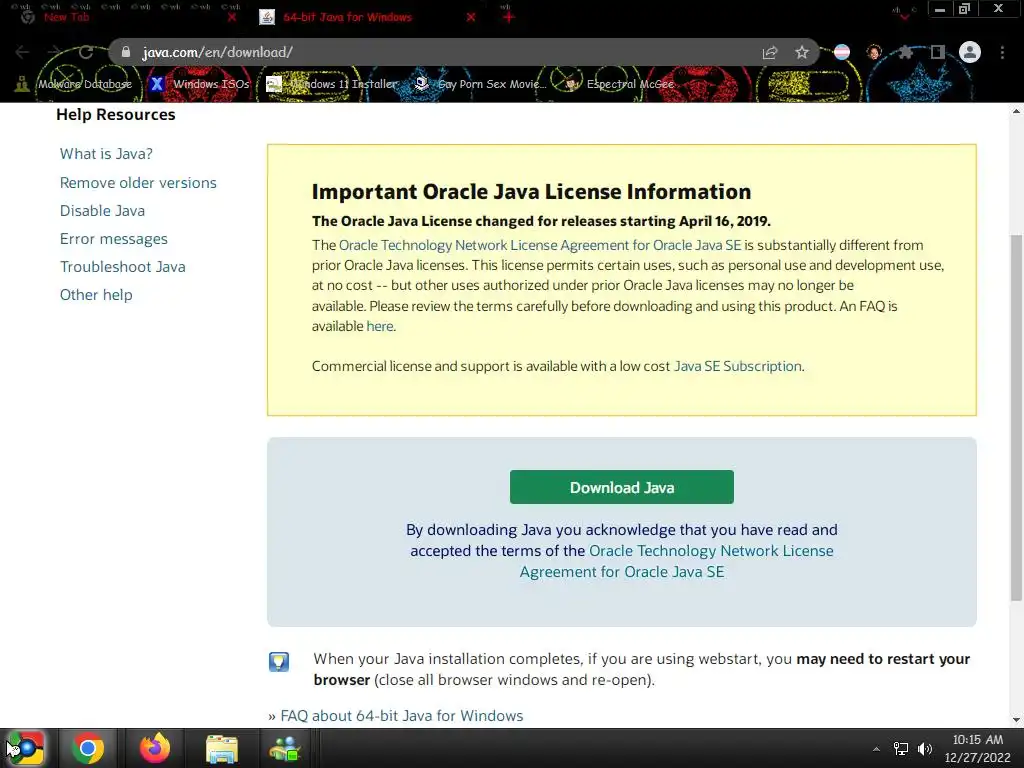Open the Malware Database bookmark
This screenshot has height=768, width=1024.
(x=74, y=84)
